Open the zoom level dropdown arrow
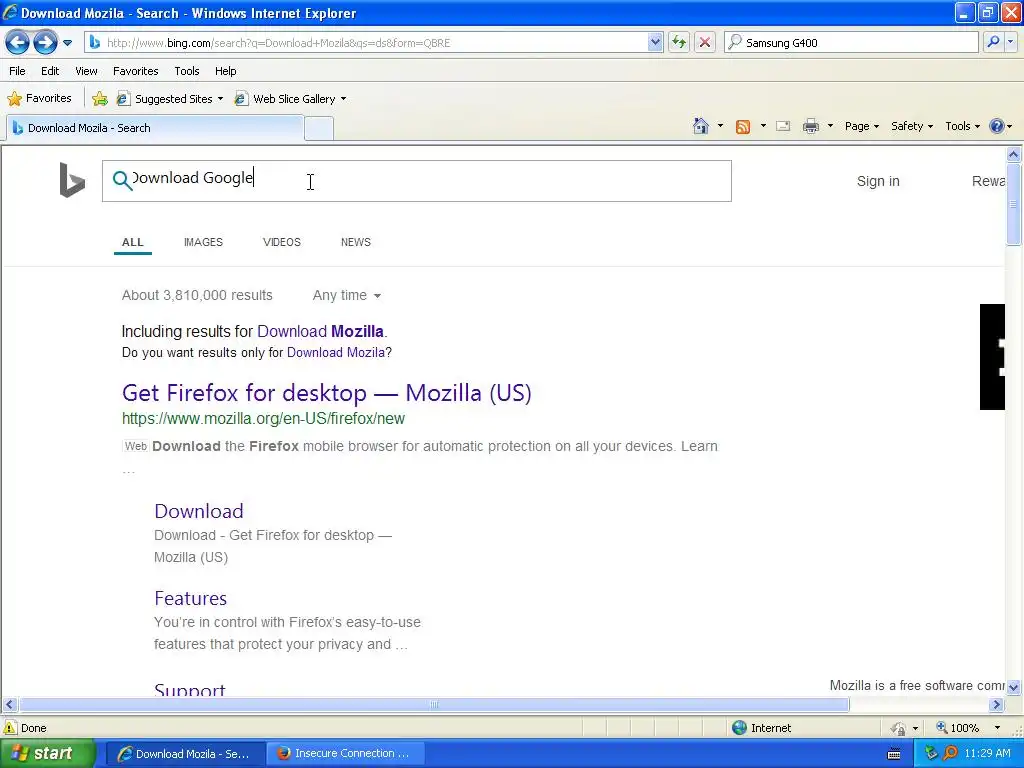Viewport: 1024px width, 768px height. [997, 728]
